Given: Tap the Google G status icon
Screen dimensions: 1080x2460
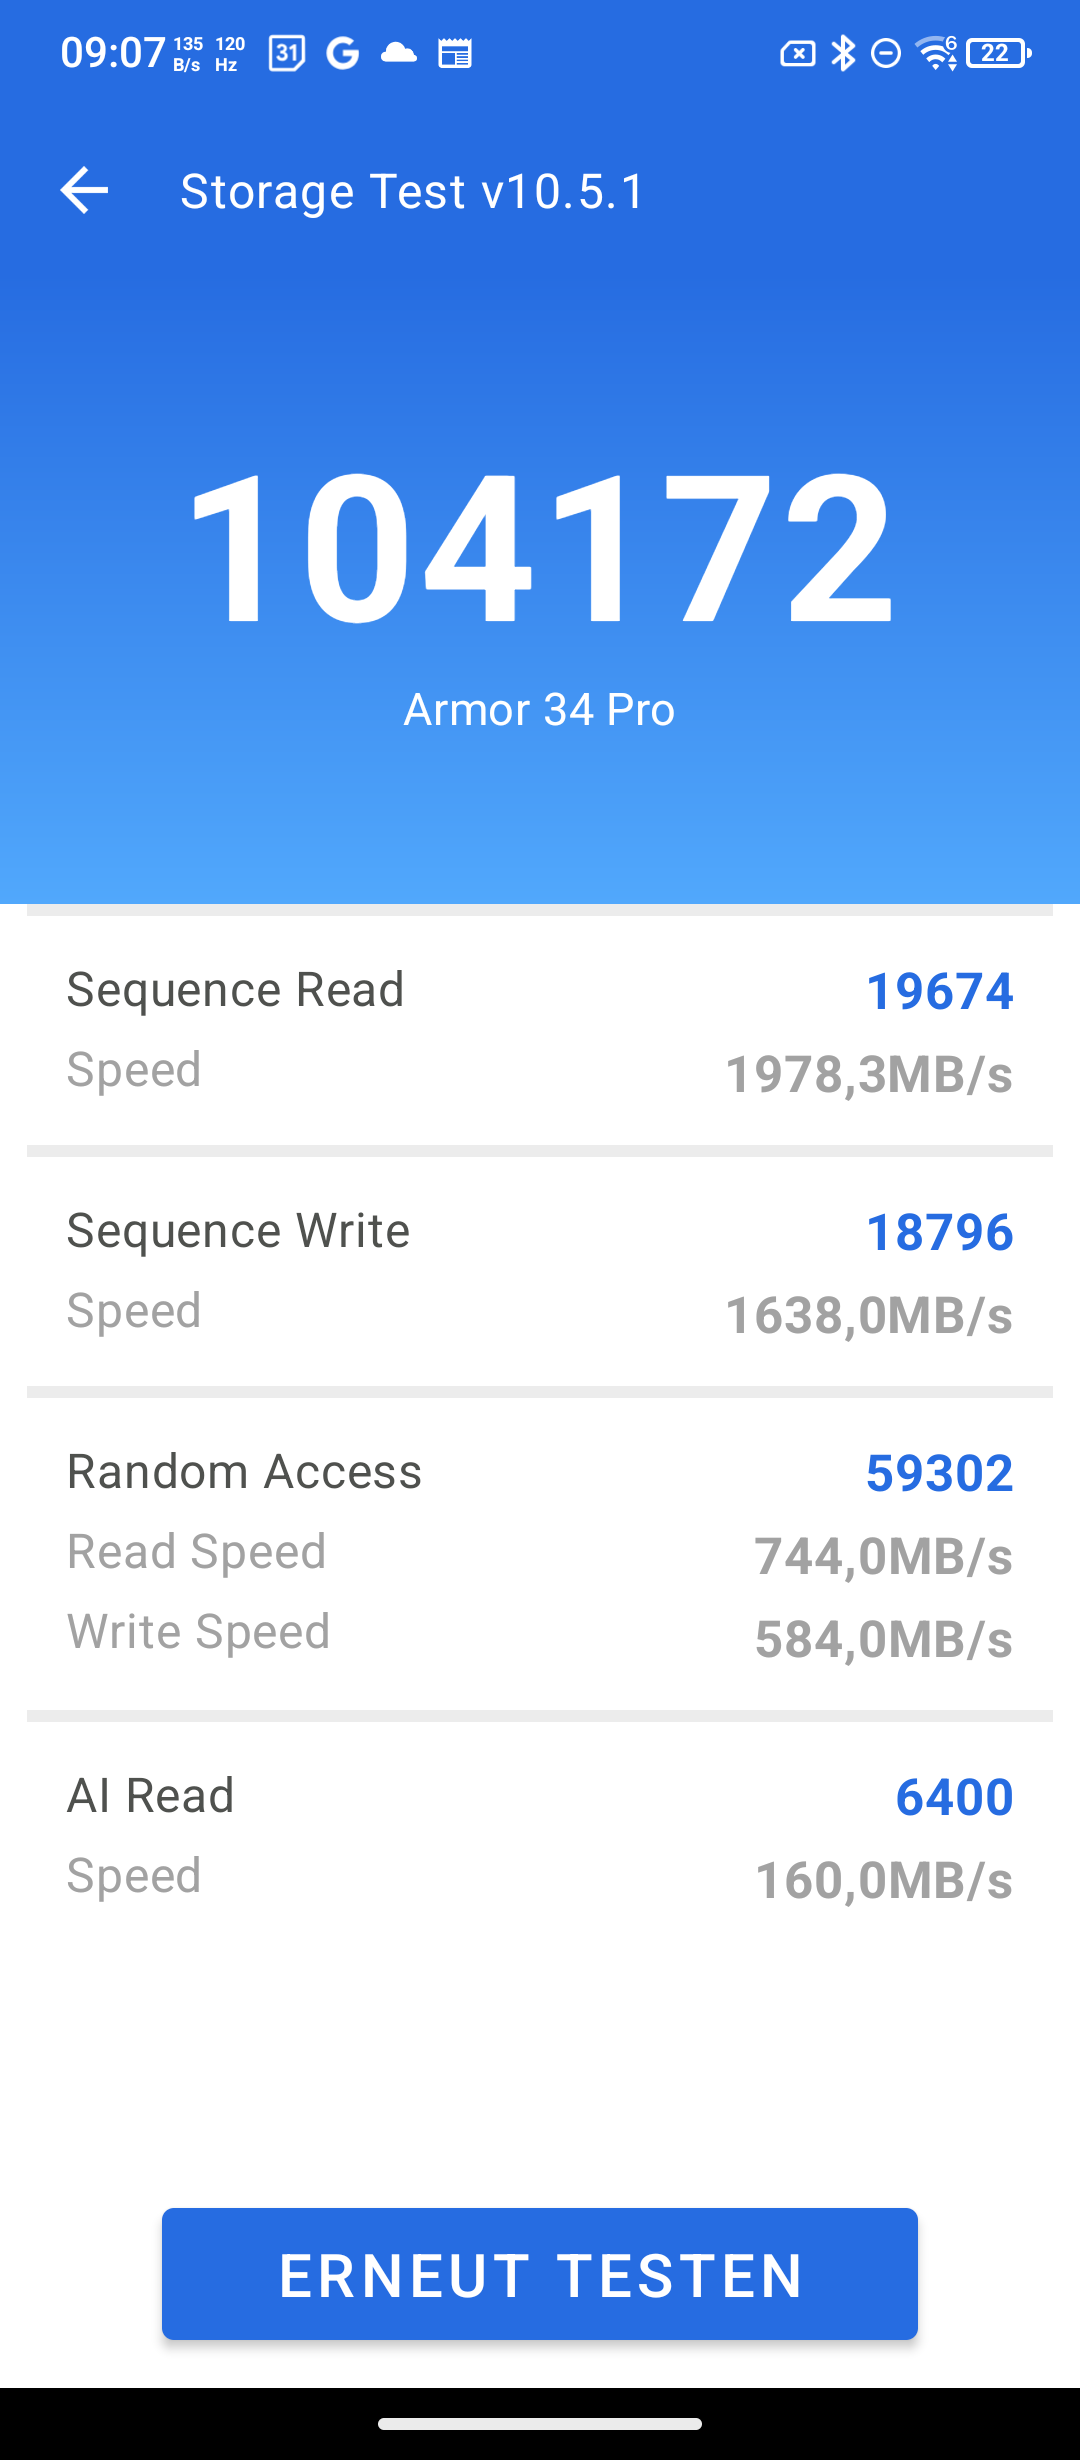Looking at the screenshot, I should coord(343,53).
